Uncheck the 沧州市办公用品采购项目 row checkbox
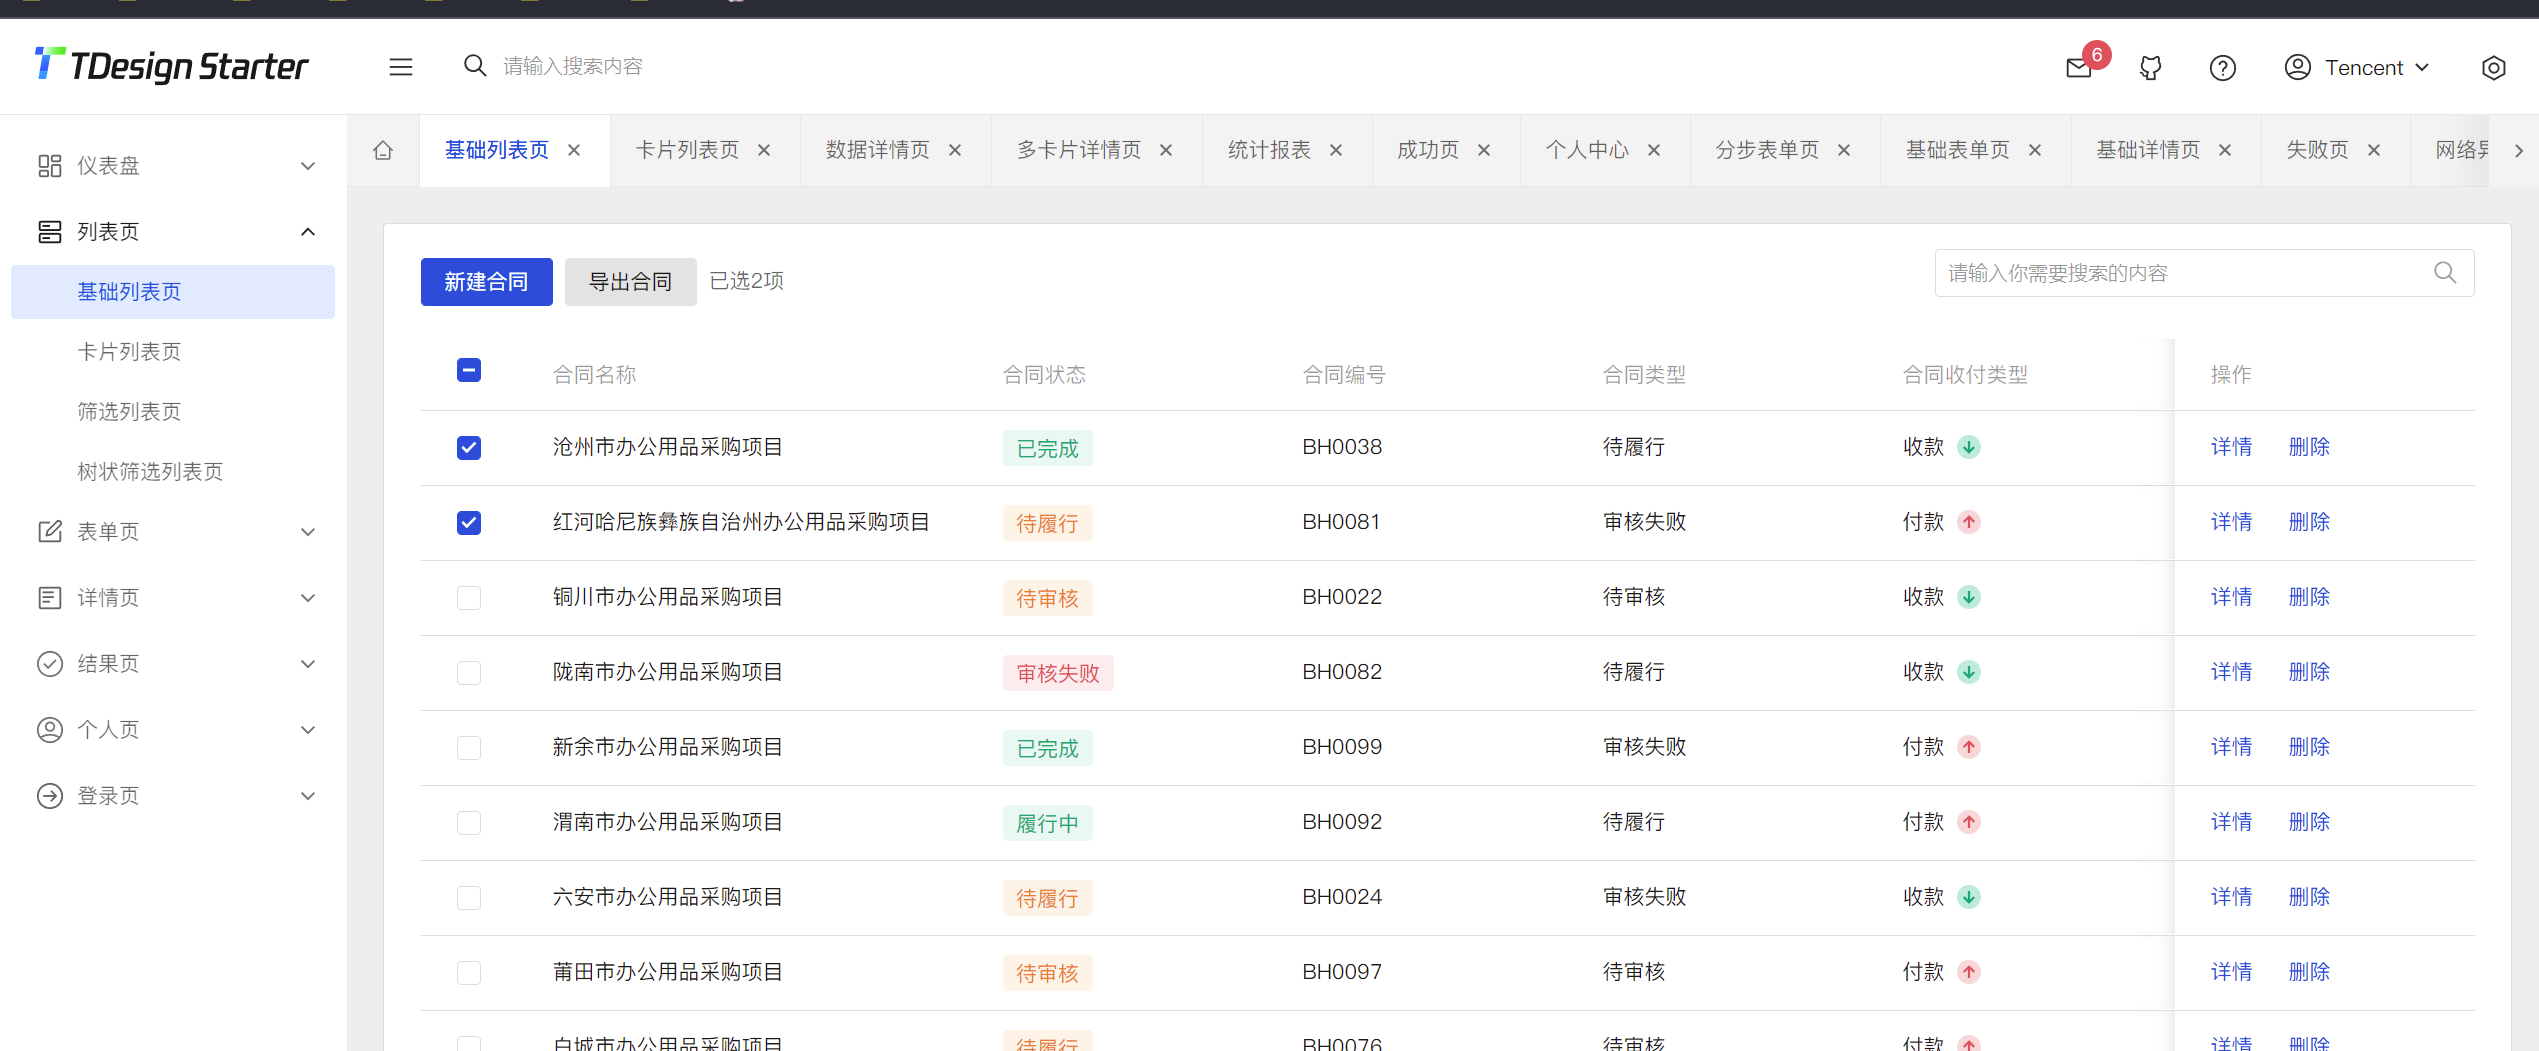Viewport: 2539px width, 1051px height. point(468,447)
